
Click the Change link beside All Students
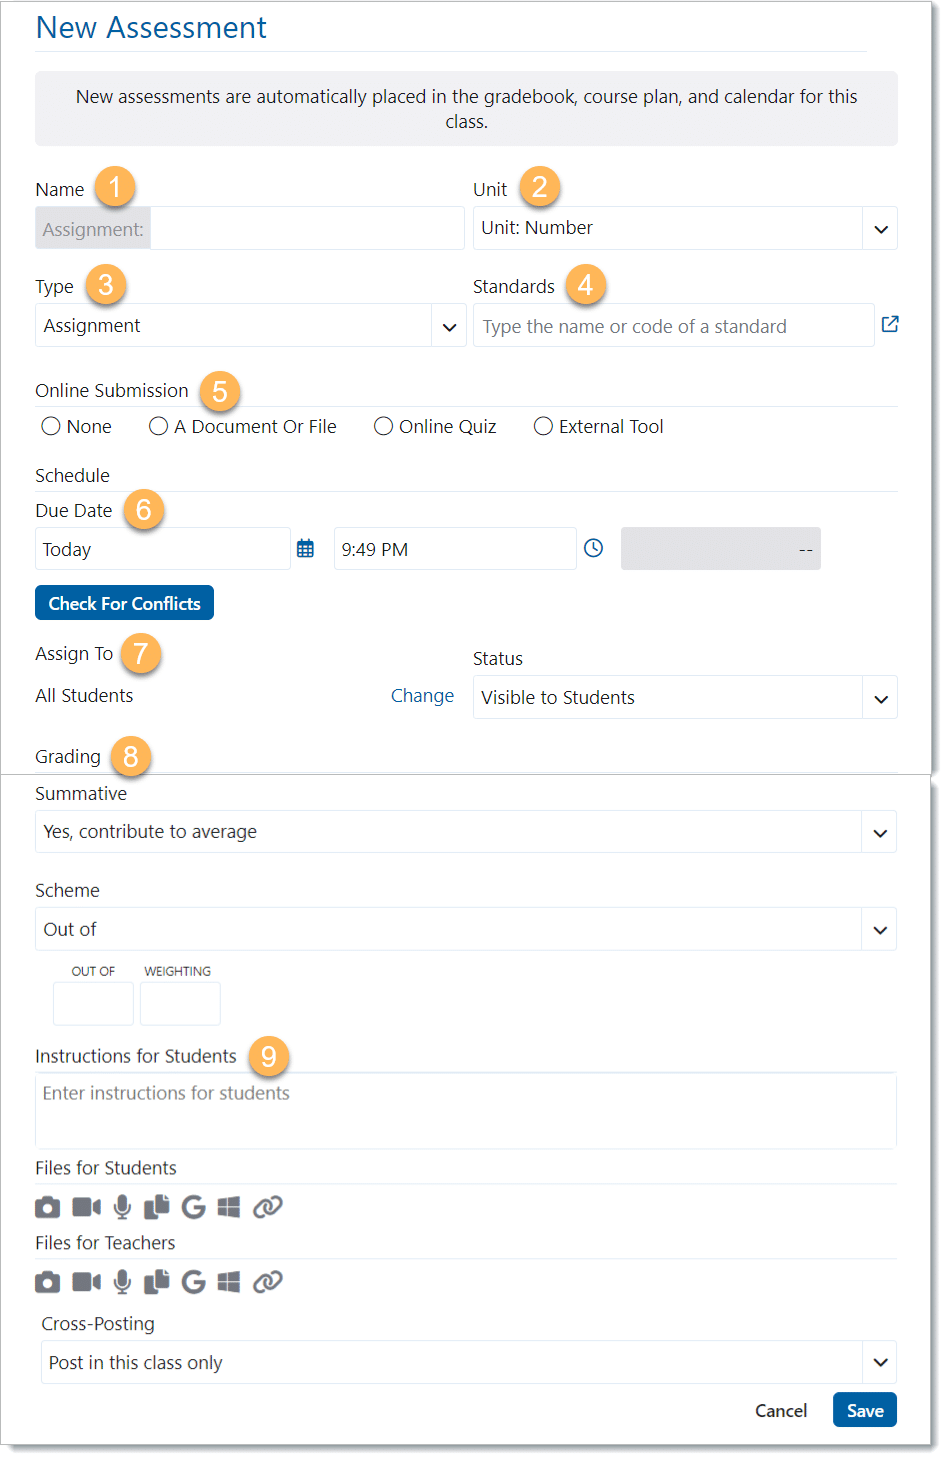click(422, 696)
